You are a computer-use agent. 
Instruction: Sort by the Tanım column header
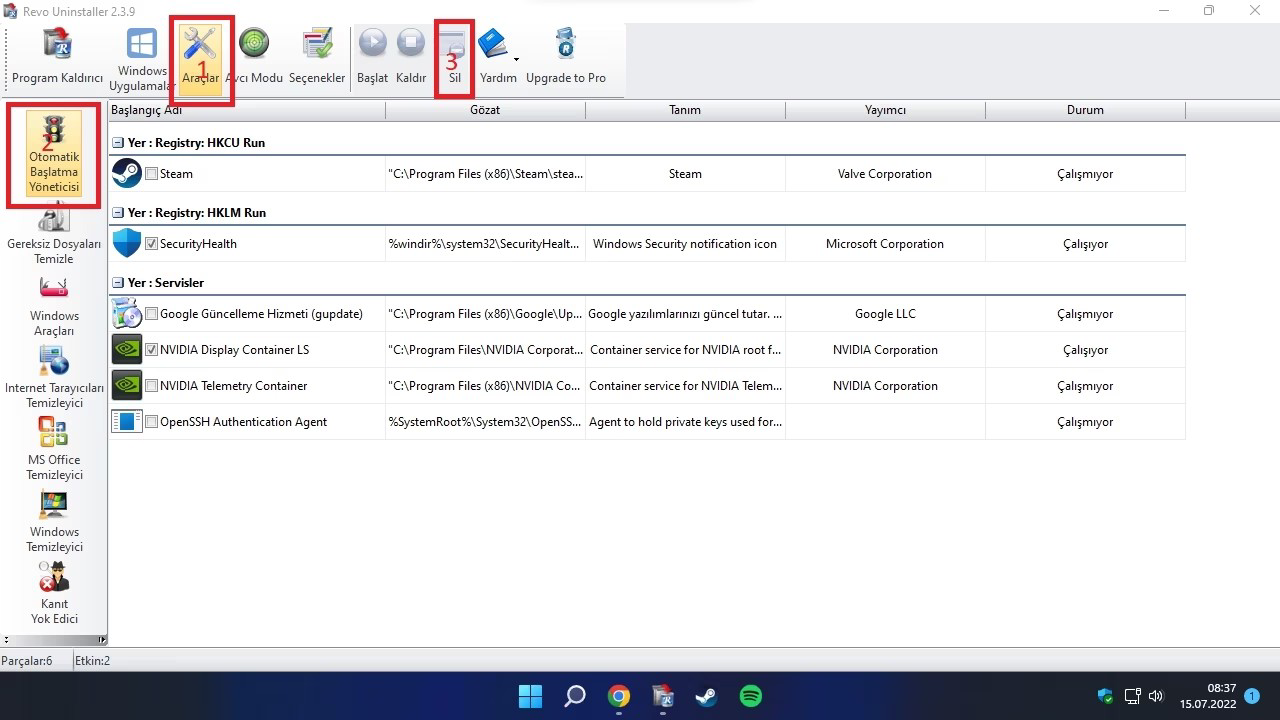(685, 110)
